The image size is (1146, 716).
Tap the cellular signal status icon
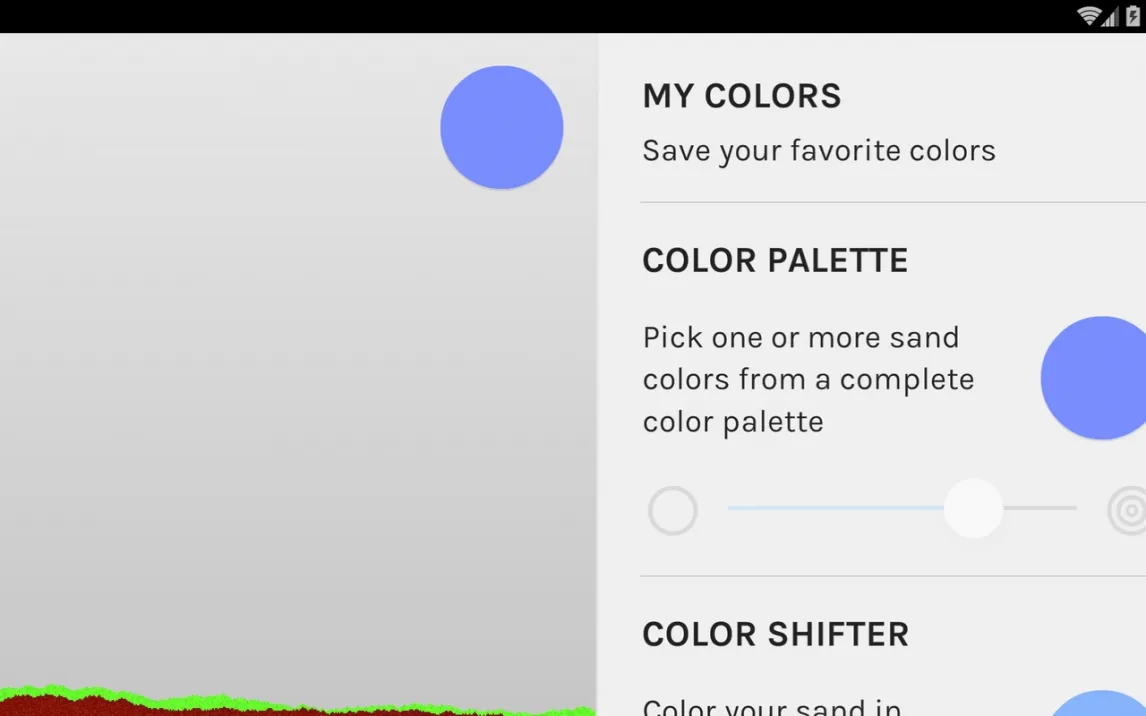1110,16
